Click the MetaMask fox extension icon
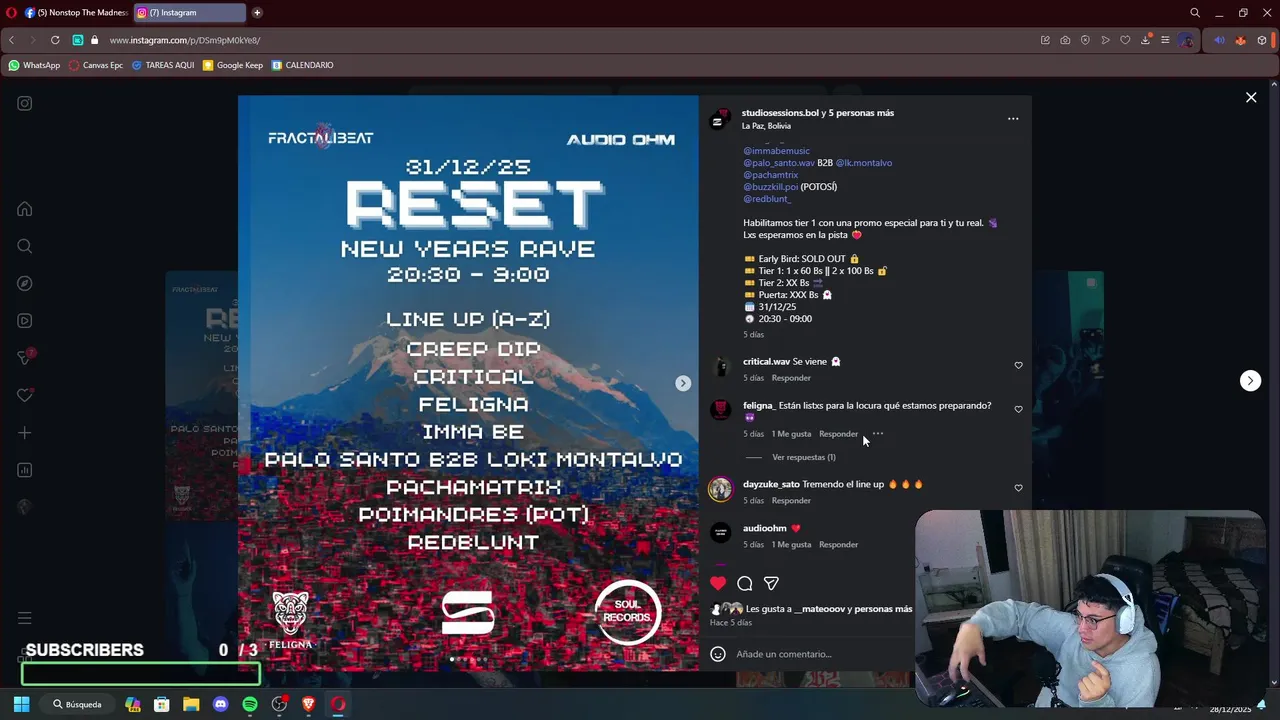 click(x=1240, y=40)
